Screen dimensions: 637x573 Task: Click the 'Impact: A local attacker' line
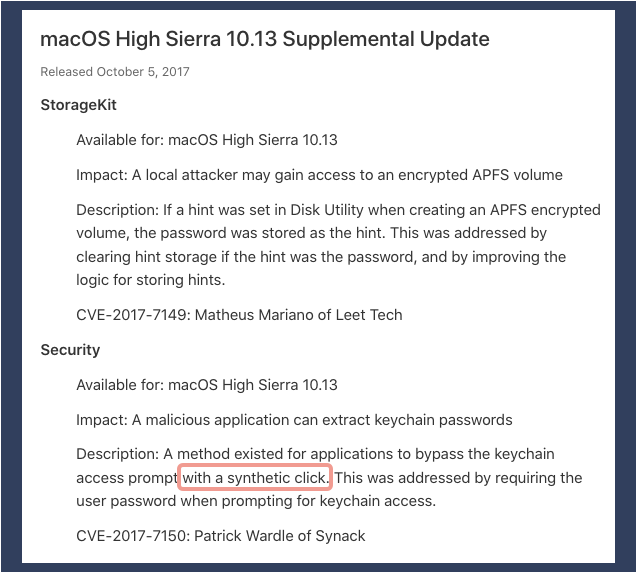[x=319, y=175]
